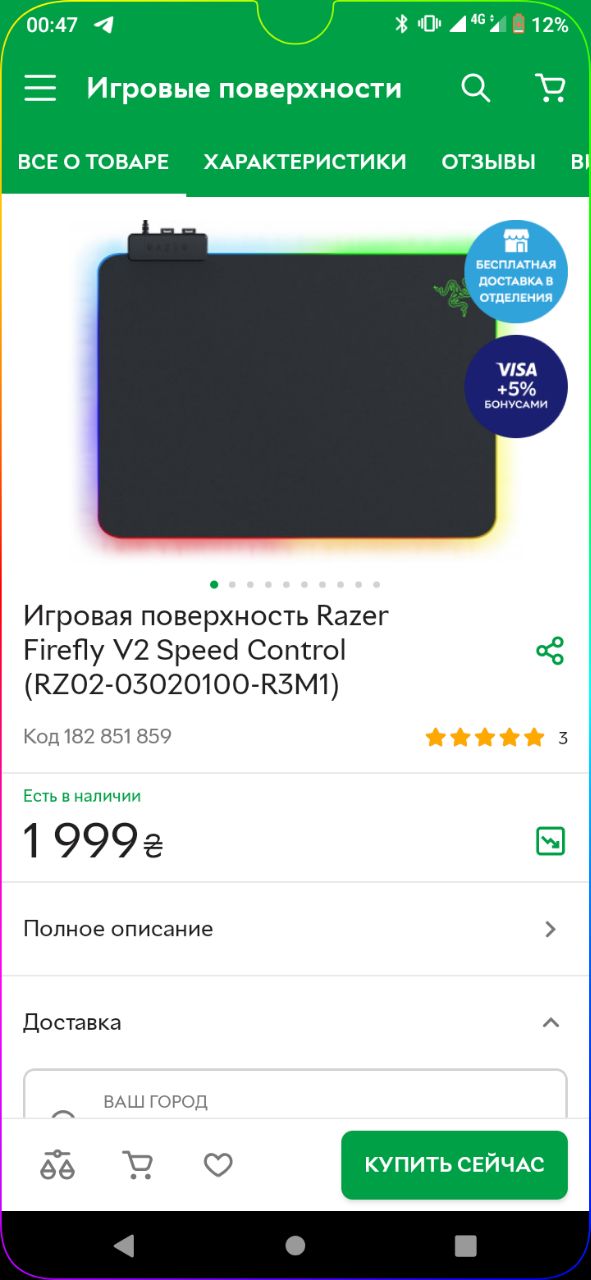Screen dimensions: 591x1280
Task: Open the hamburger navigation menu
Action: pos(40,88)
